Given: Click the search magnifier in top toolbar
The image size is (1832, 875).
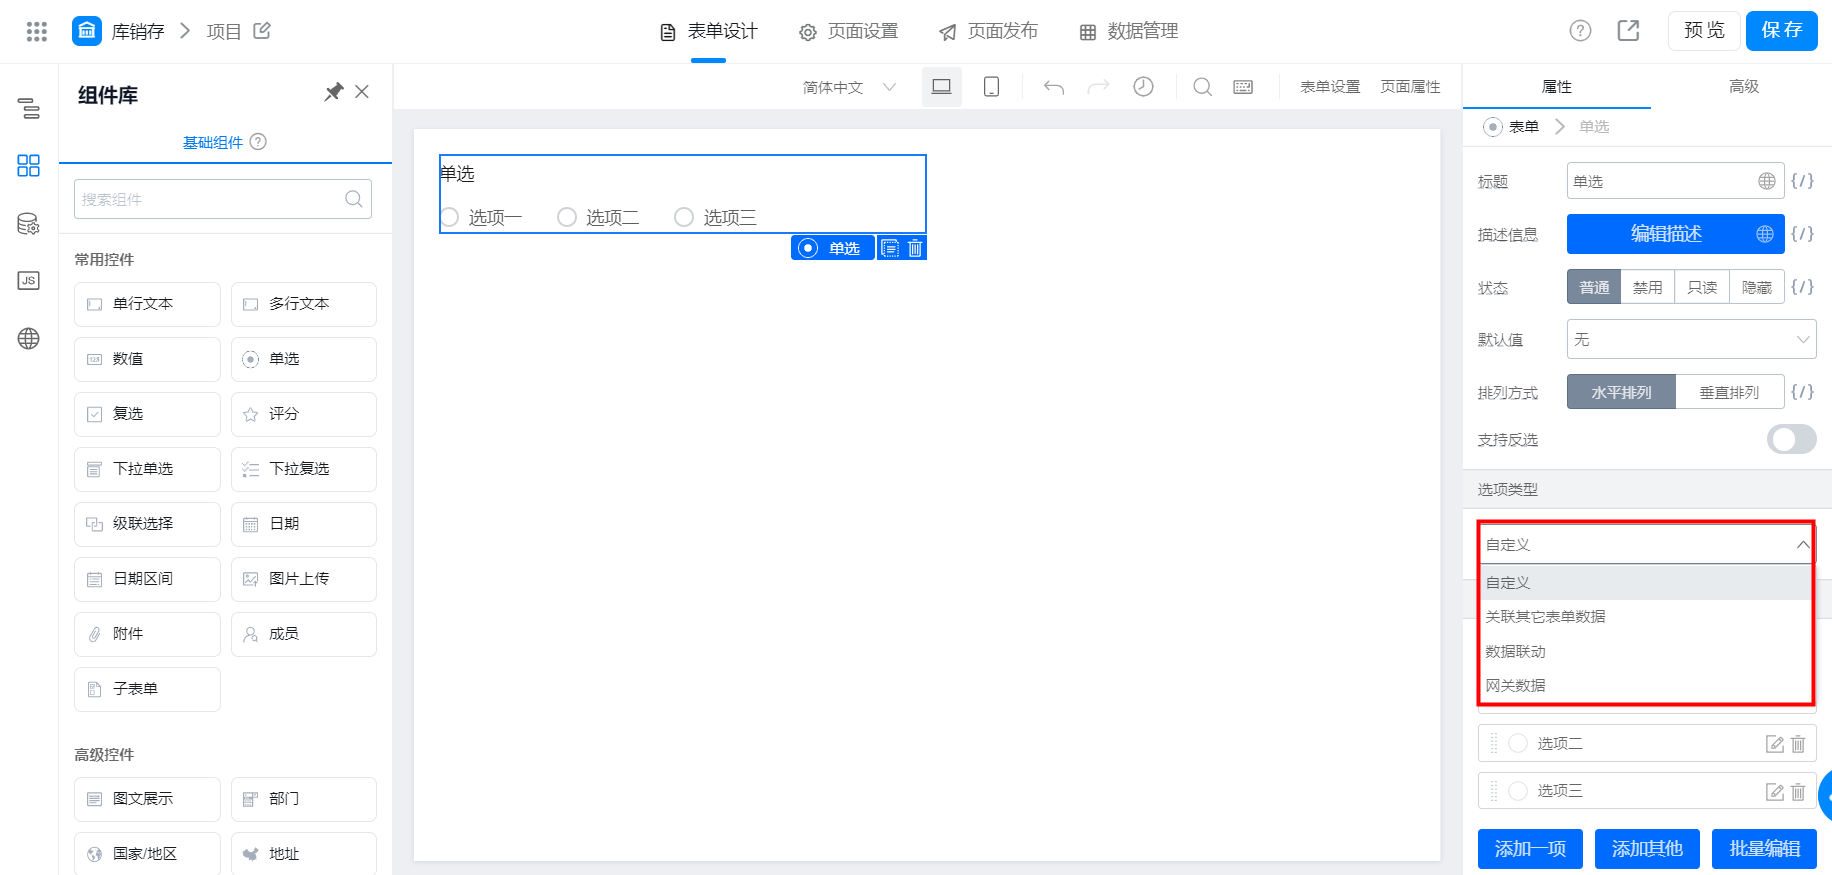Looking at the screenshot, I should click(1203, 87).
